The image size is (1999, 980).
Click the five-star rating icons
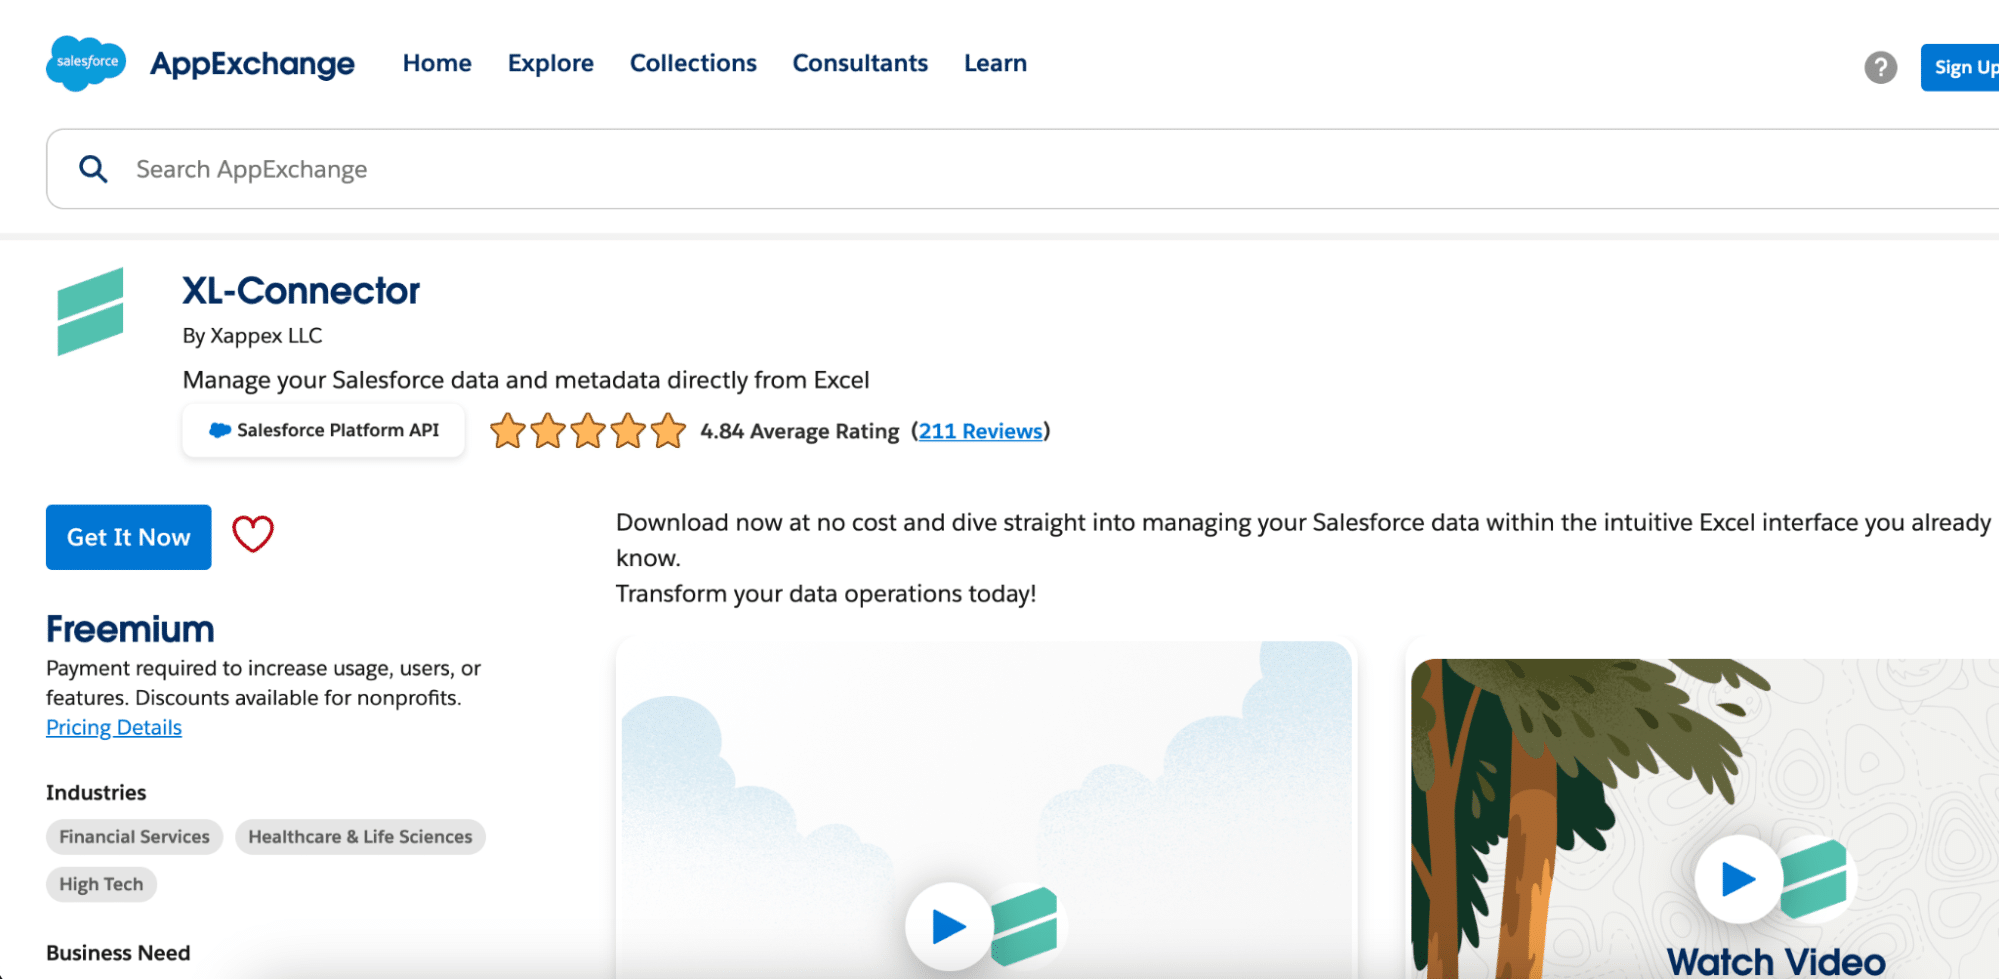pos(588,431)
